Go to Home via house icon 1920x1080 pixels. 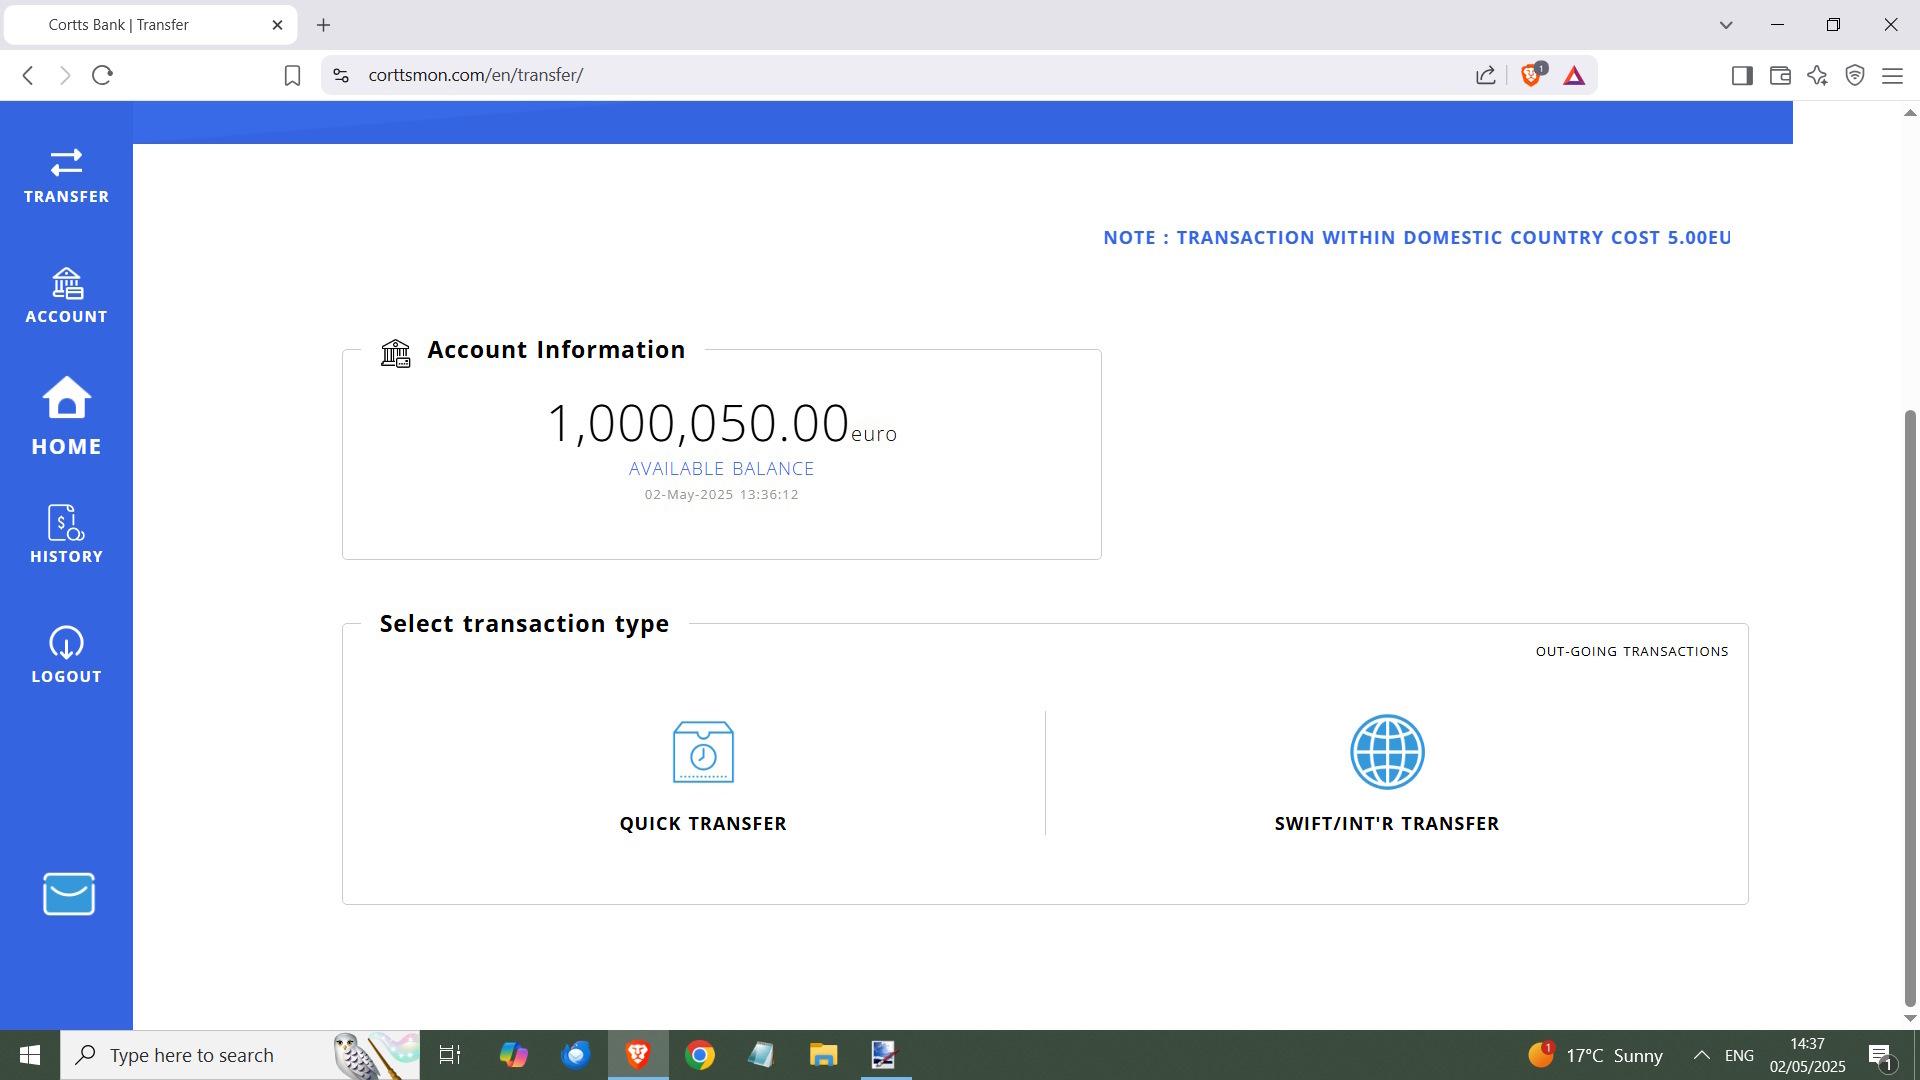click(66, 398)
